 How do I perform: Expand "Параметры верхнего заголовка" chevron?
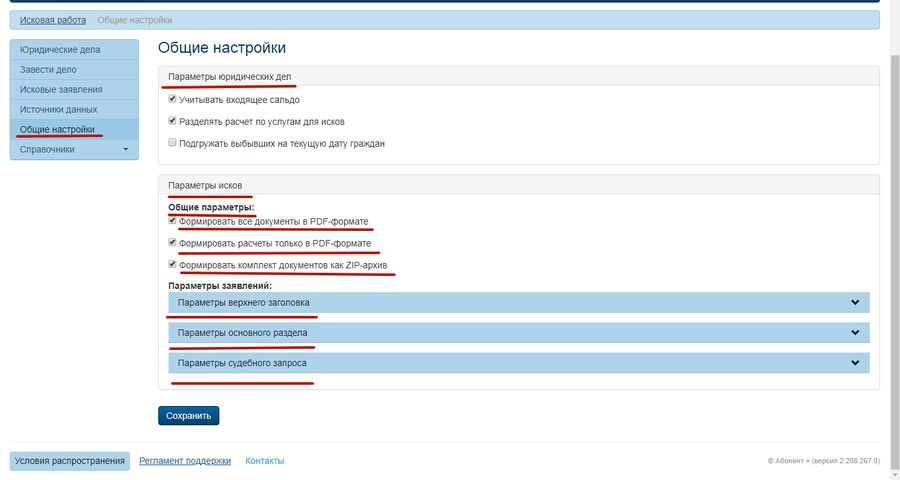pyautogui.click(x=855, y=303)
